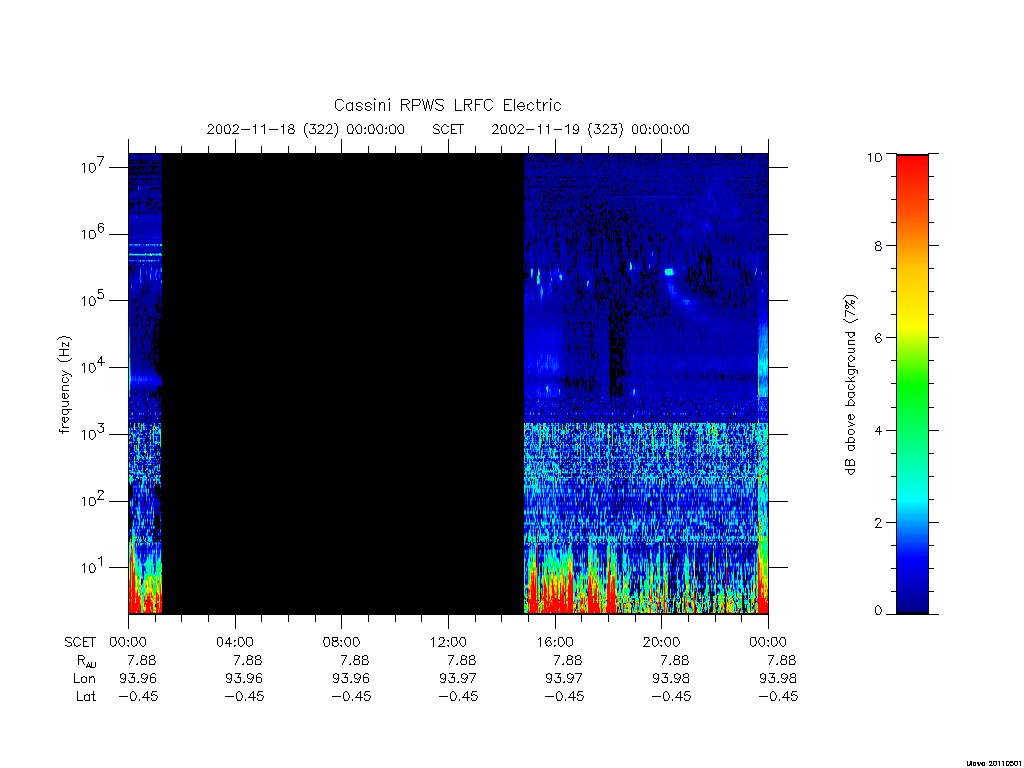Screen dimensions: 1024x768
Task: Click the "Lat" row label
Action: 86,696
